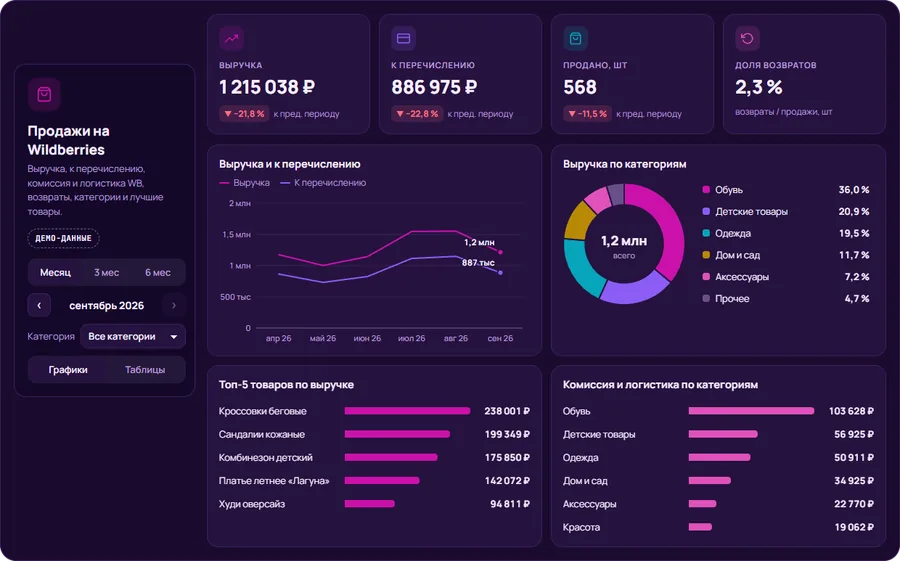Screen dimensions: 900x561
Task: Click the 56 925 ₽ commission value
Action: tap(854, 434)
